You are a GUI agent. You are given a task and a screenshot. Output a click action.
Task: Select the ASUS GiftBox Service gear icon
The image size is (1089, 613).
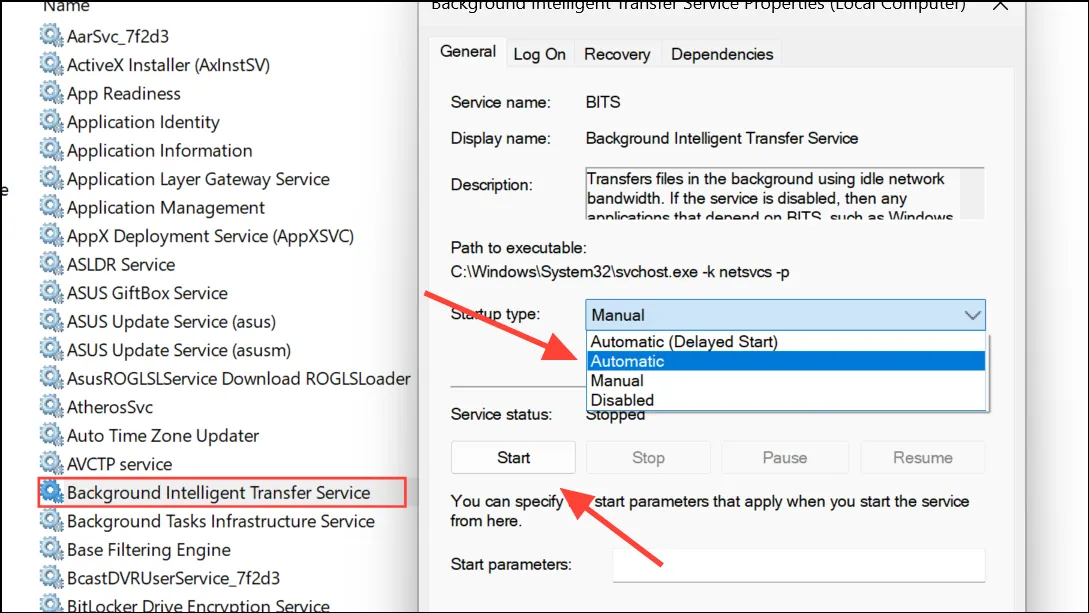pyautogui.click(x=51, y=292)
